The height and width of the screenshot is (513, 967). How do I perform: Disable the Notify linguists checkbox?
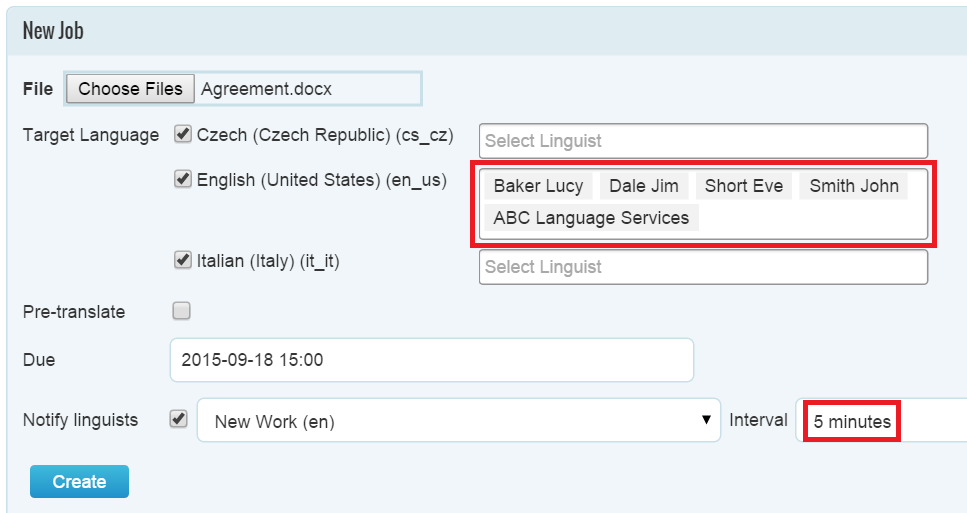(179, 420)
